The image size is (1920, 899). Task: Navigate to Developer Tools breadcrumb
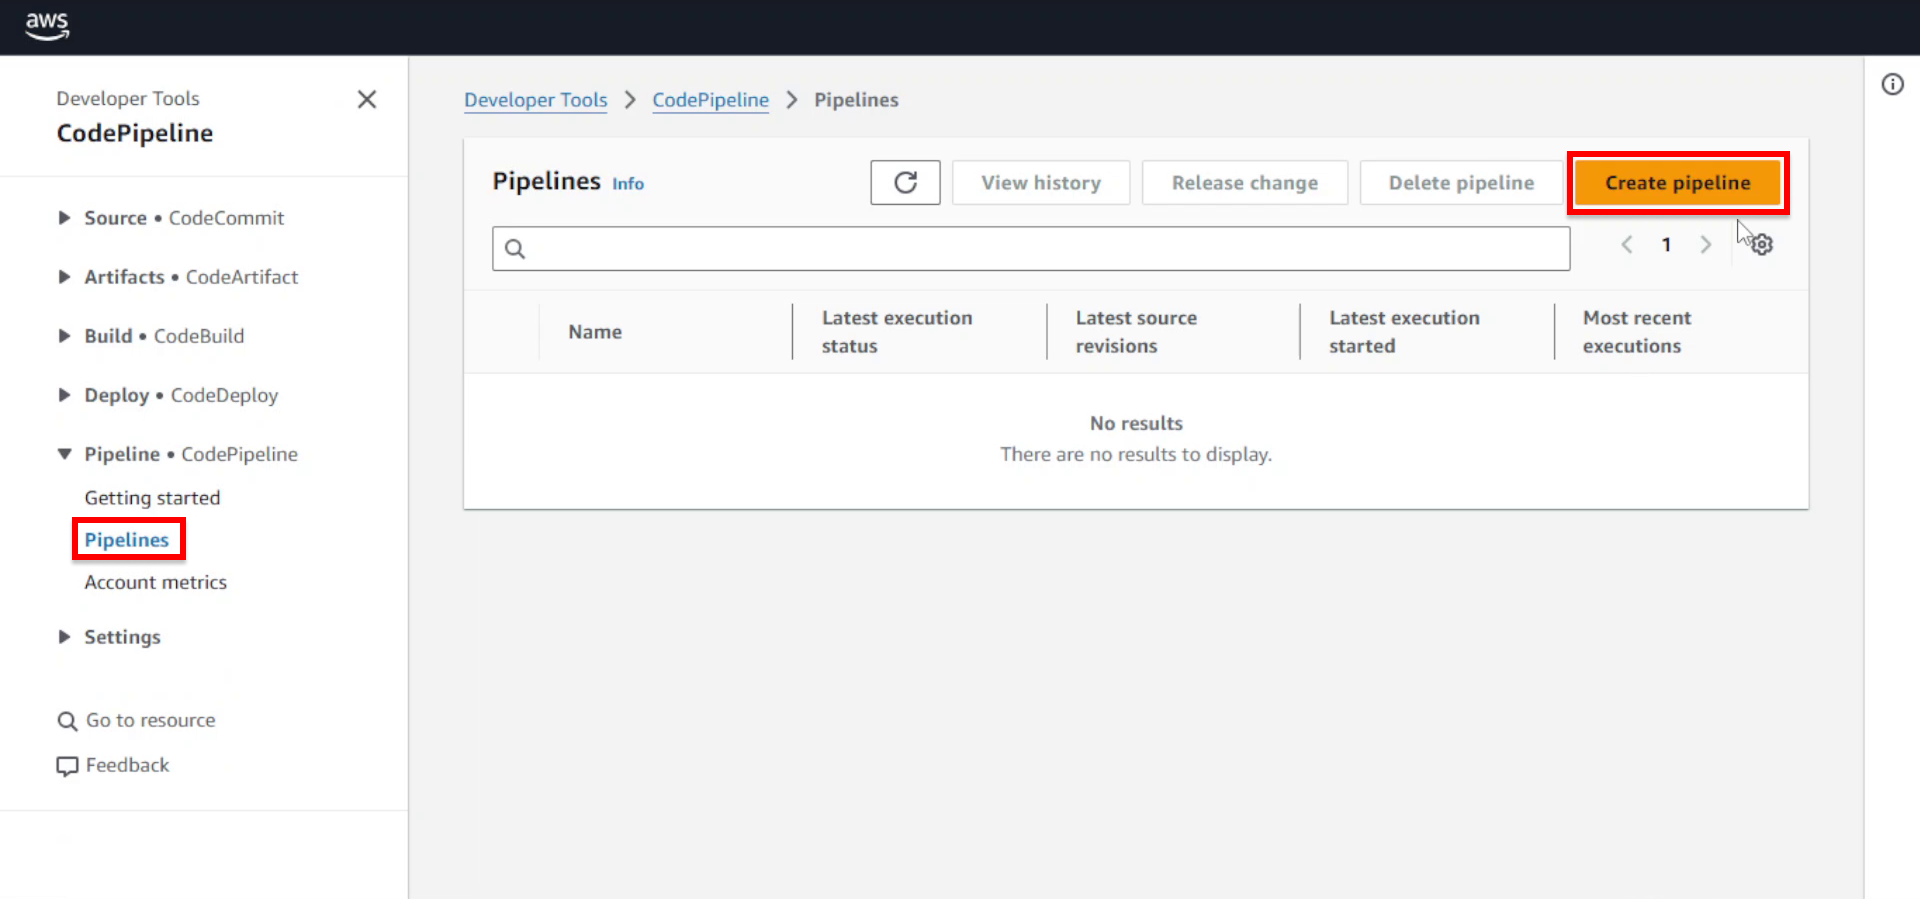536,100
